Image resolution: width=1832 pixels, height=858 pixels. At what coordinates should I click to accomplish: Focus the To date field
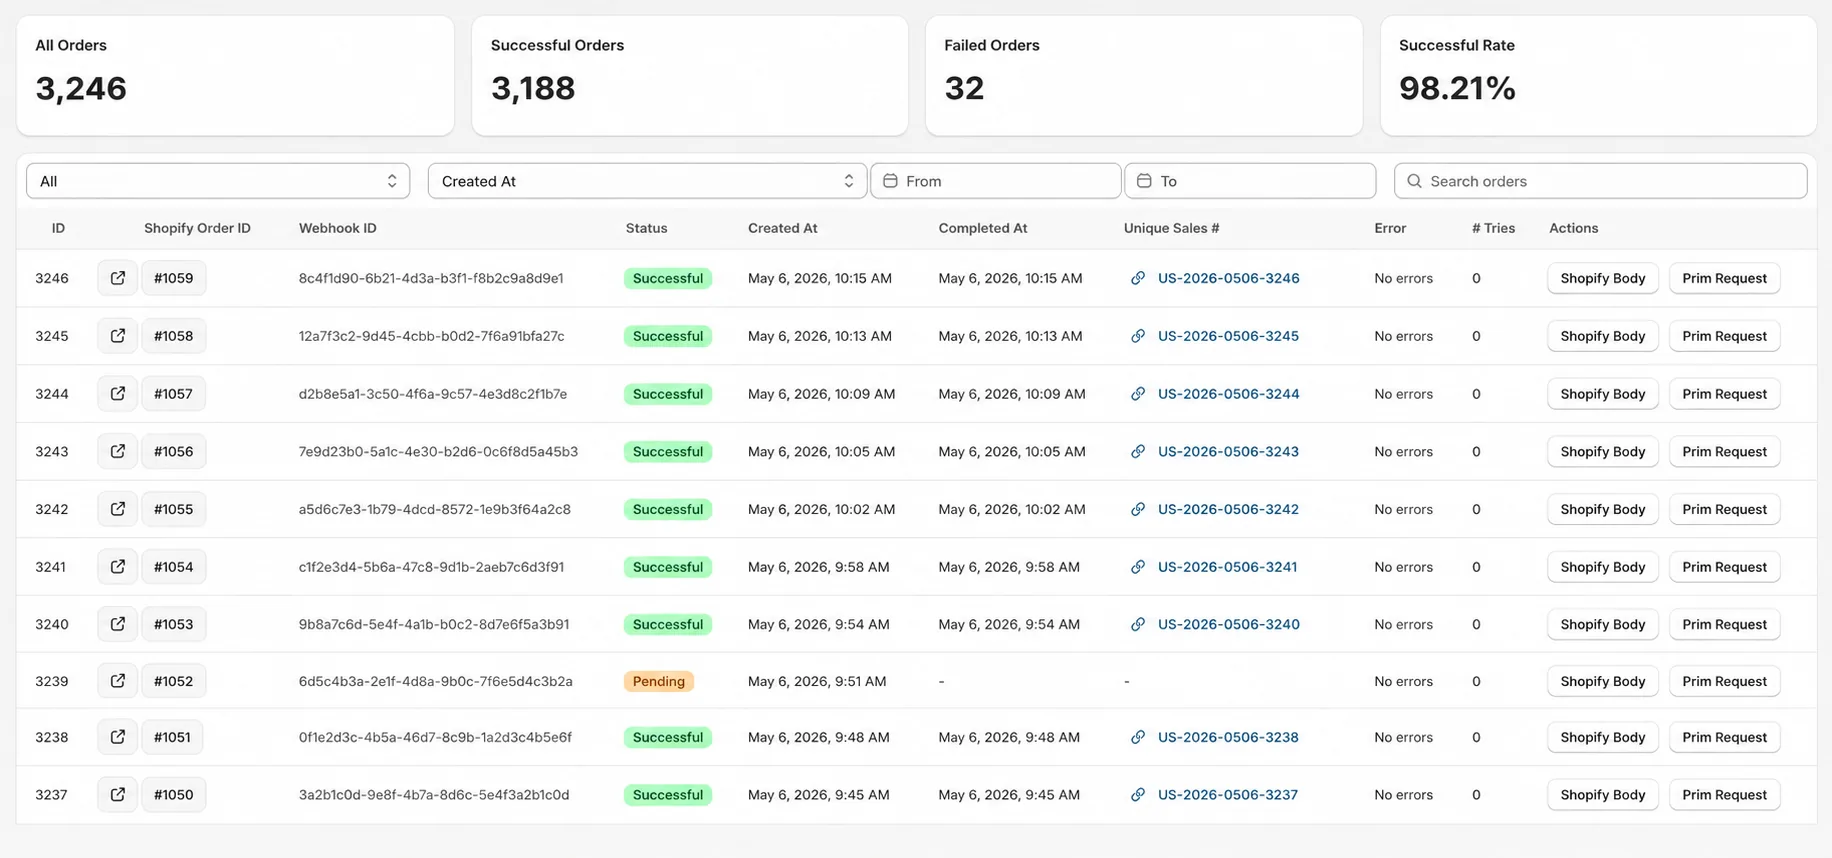(x=1250, y=181)
